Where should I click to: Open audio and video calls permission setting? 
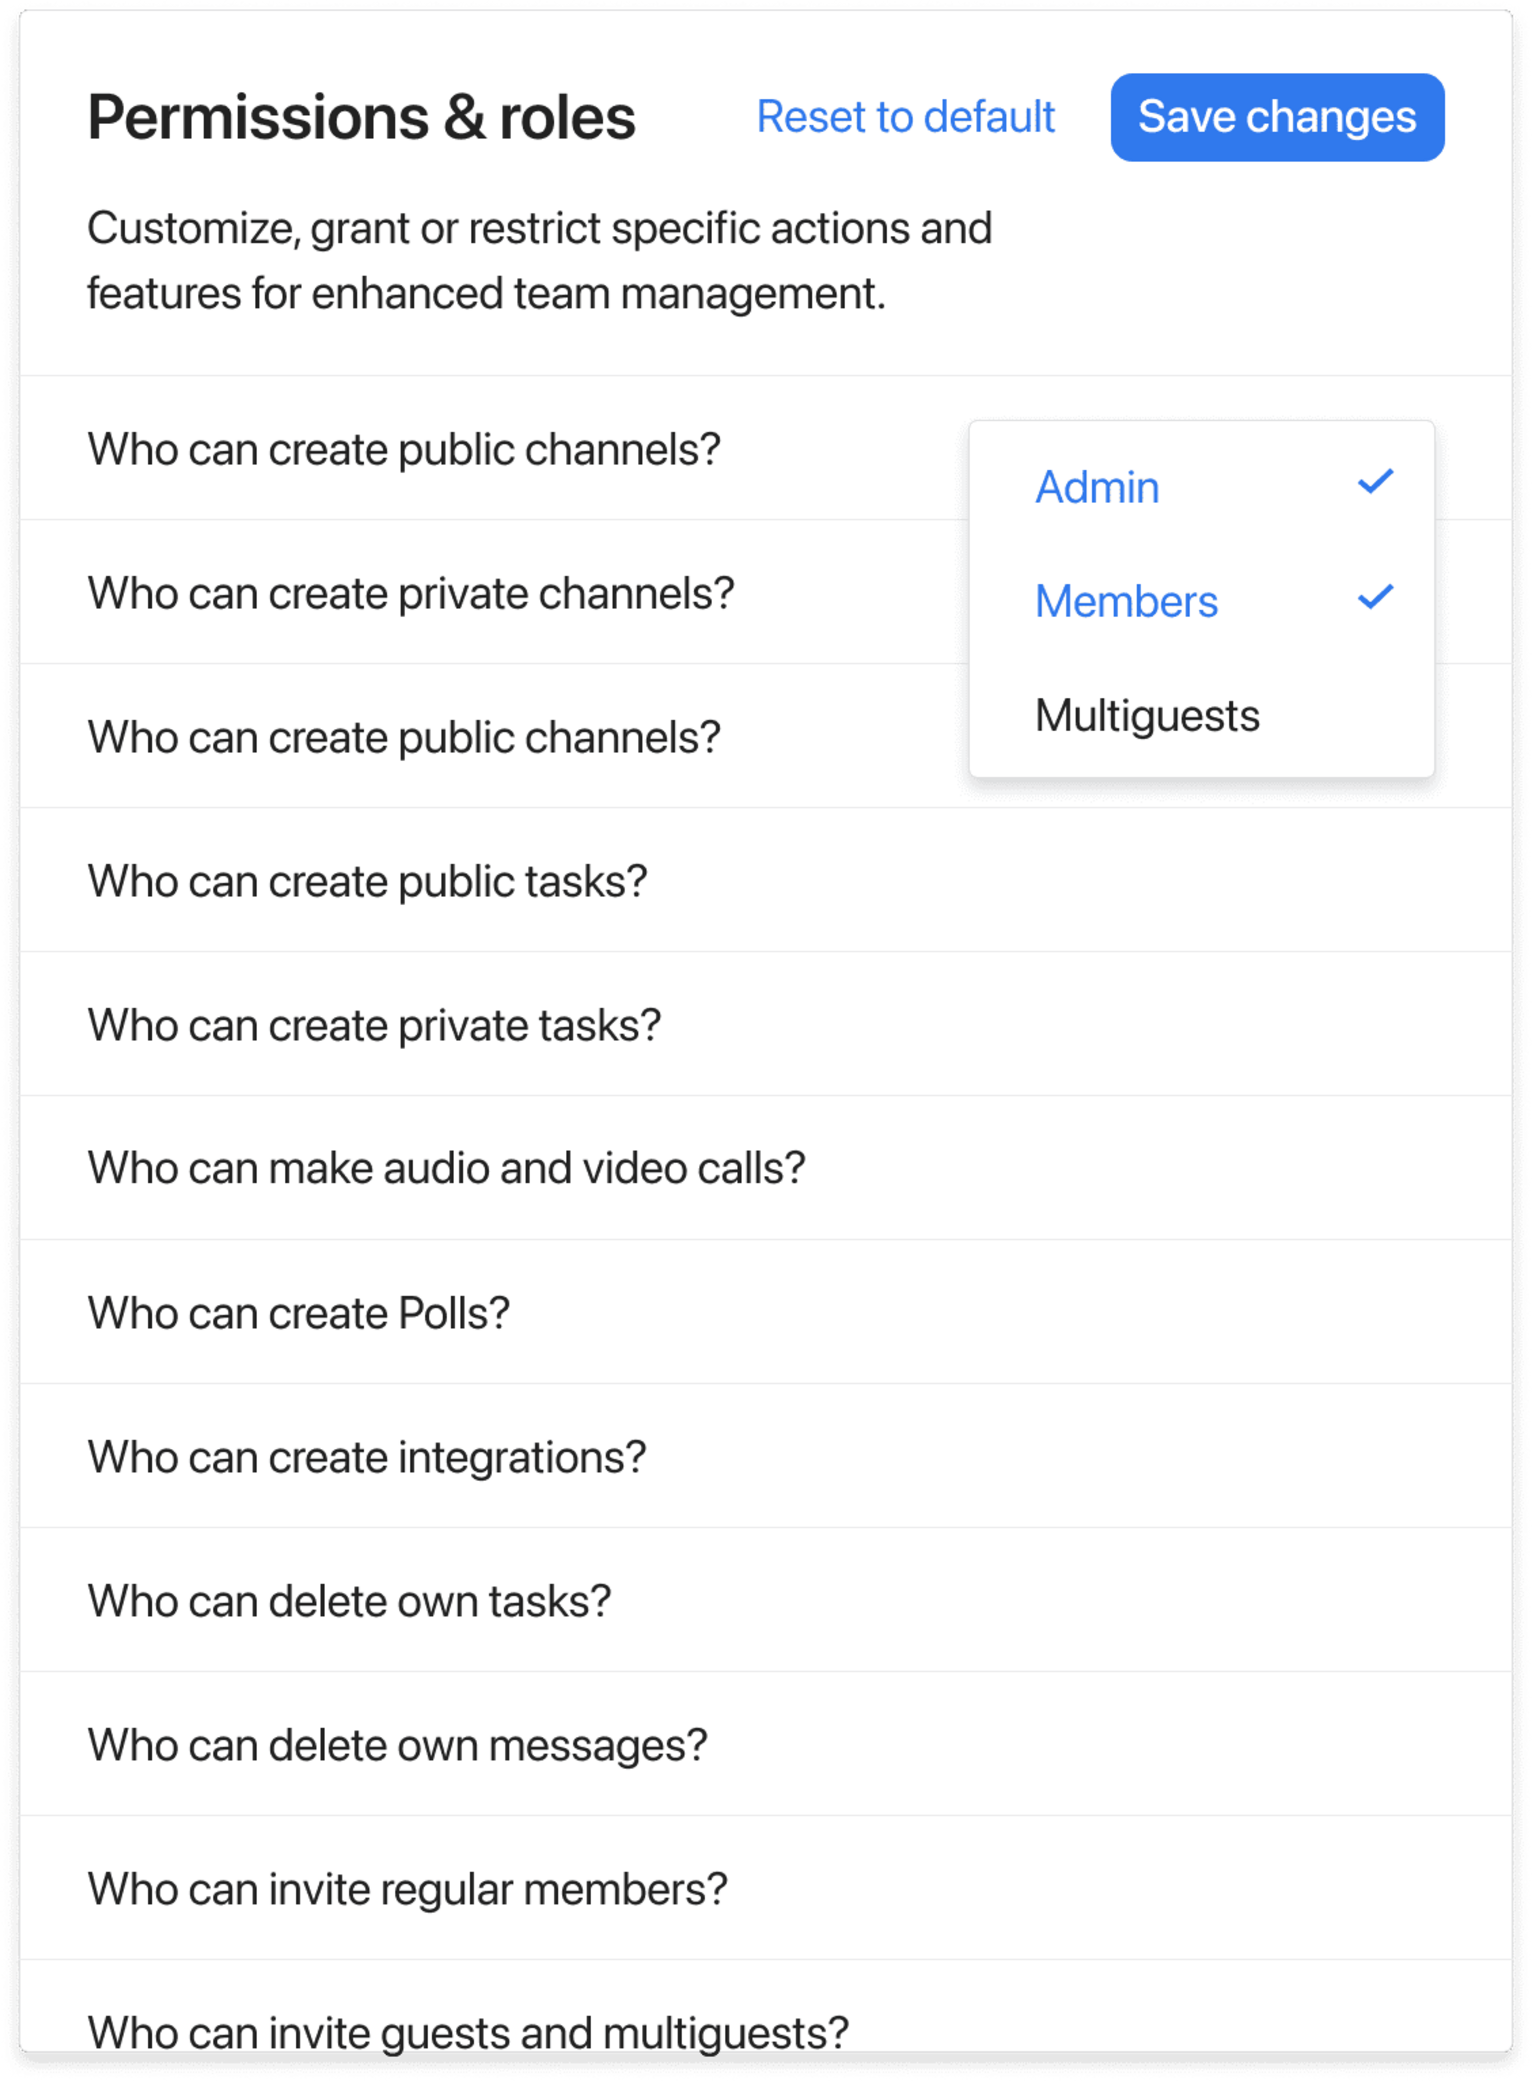446,1167
